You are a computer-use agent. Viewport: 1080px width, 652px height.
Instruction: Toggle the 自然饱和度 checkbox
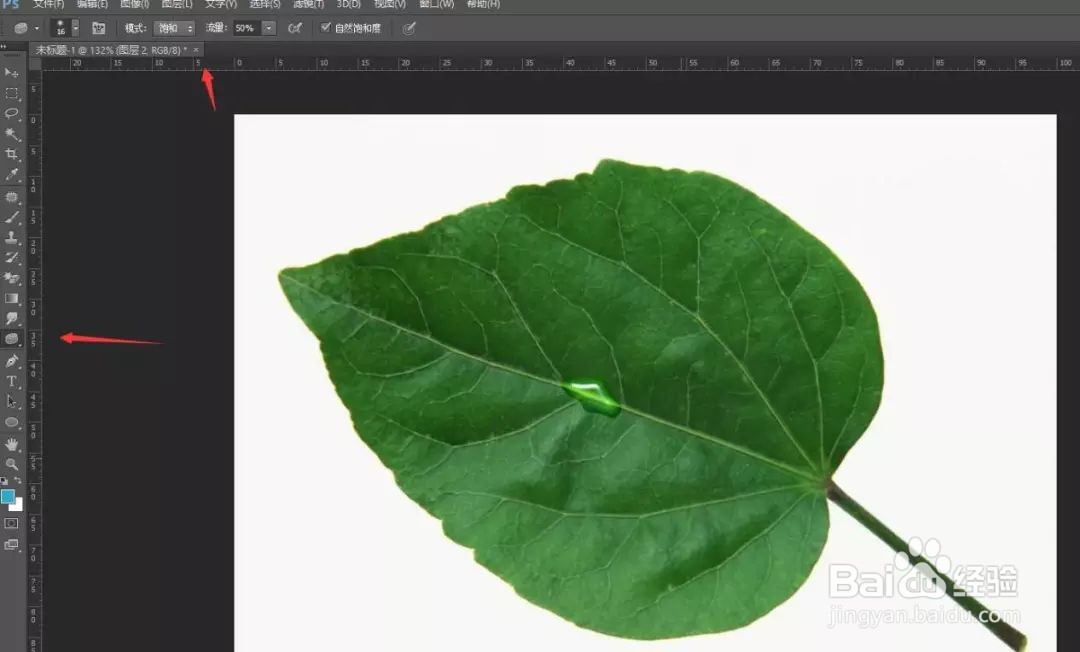326,28
